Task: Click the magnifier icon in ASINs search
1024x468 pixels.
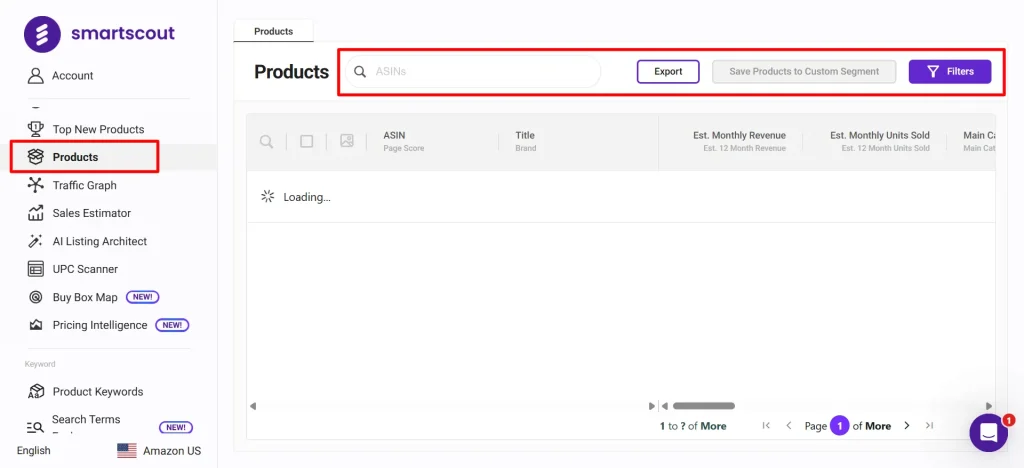Action: [360, 72]
